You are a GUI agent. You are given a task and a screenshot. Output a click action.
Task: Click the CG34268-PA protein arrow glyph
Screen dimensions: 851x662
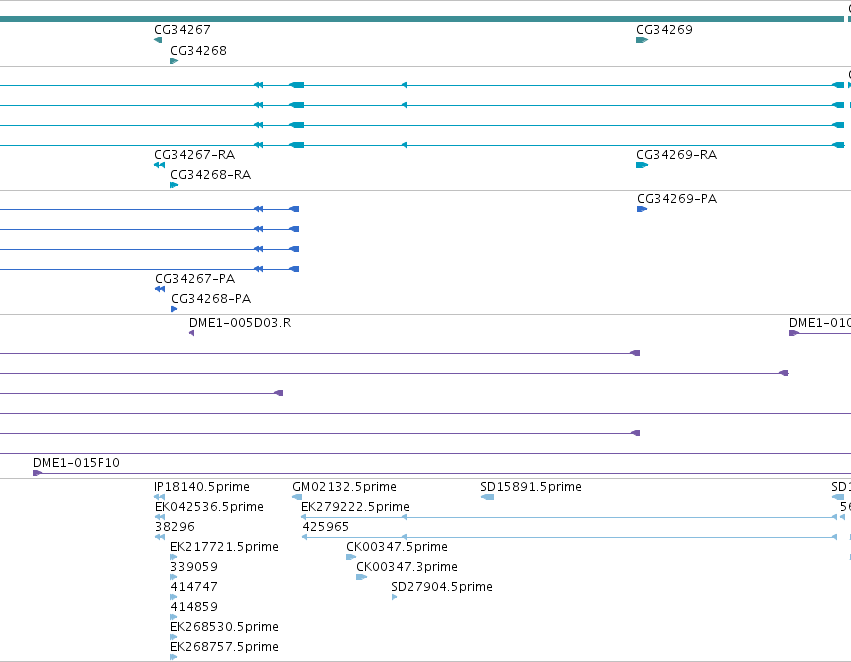174,309
